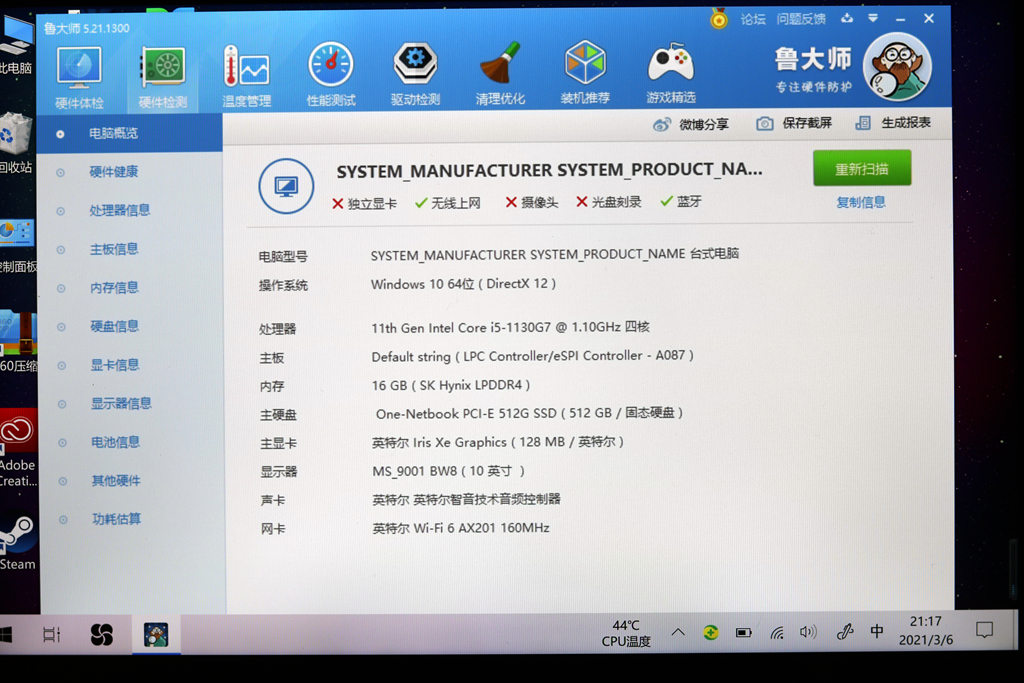1024x683 pixels.
Task: Click the battery icon in system tray
Action: tap(743, 632)
